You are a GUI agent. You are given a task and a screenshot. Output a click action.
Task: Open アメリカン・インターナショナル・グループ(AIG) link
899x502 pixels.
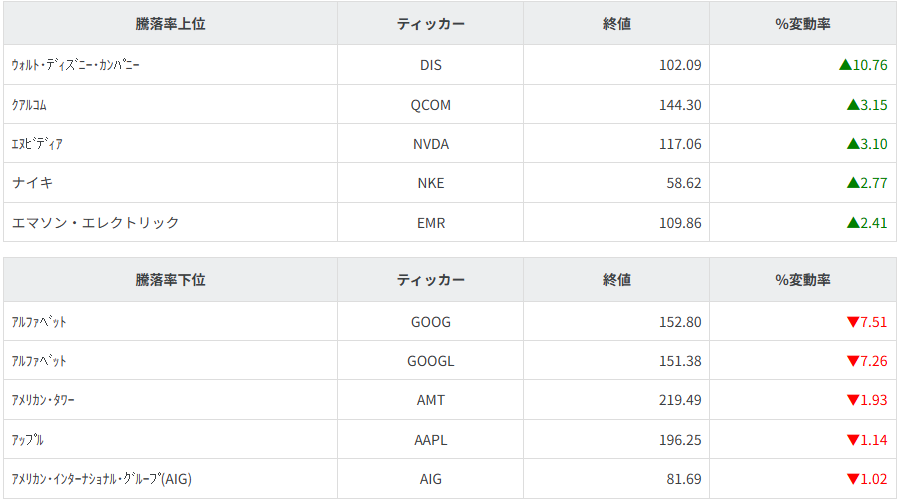(x=101, y=479)
